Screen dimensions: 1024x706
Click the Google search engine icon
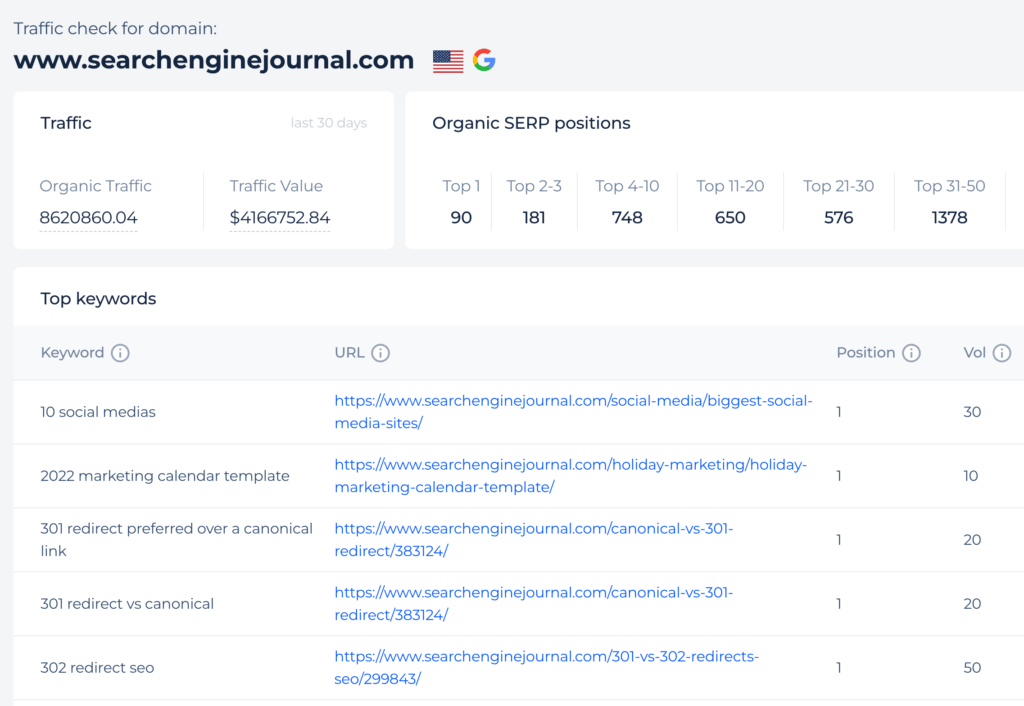click(x=485, y=60)
